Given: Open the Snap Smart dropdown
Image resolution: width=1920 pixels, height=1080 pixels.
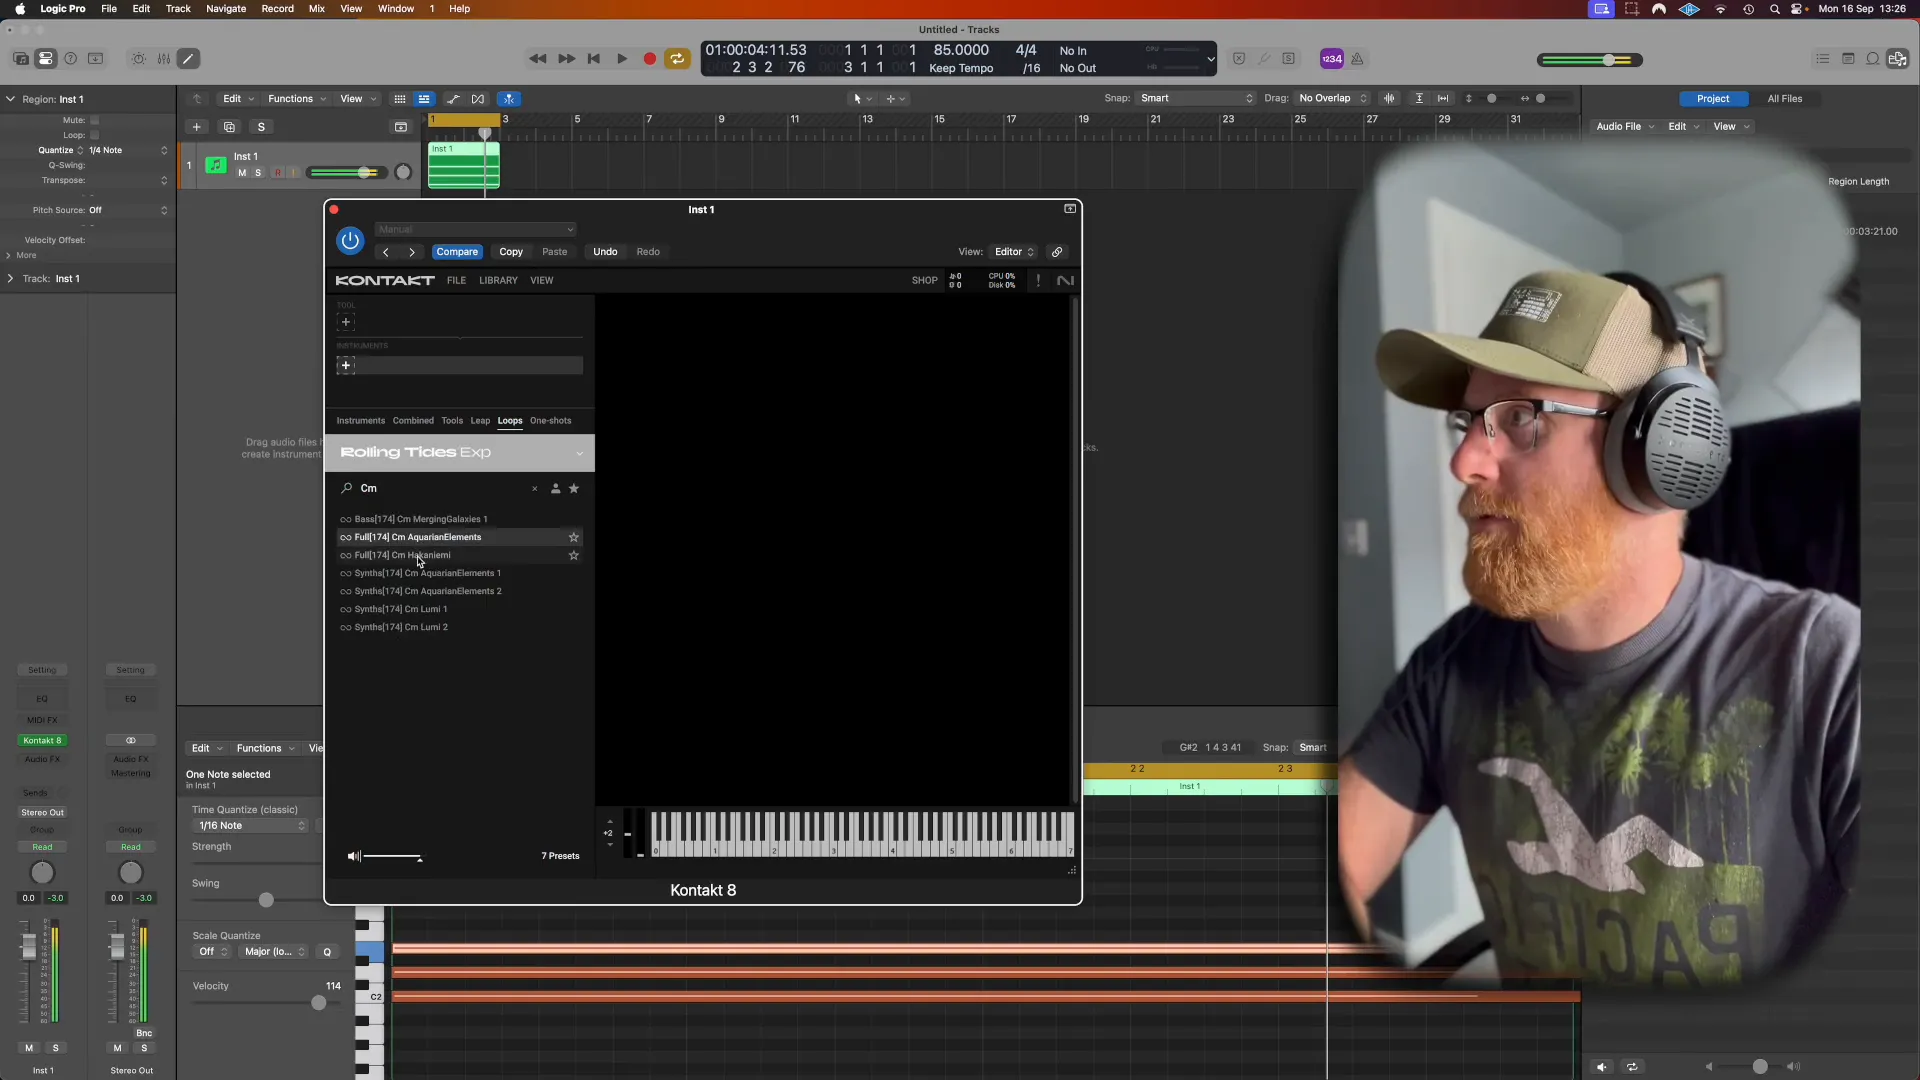Looking at the screenshot, I should point(1196,98).
